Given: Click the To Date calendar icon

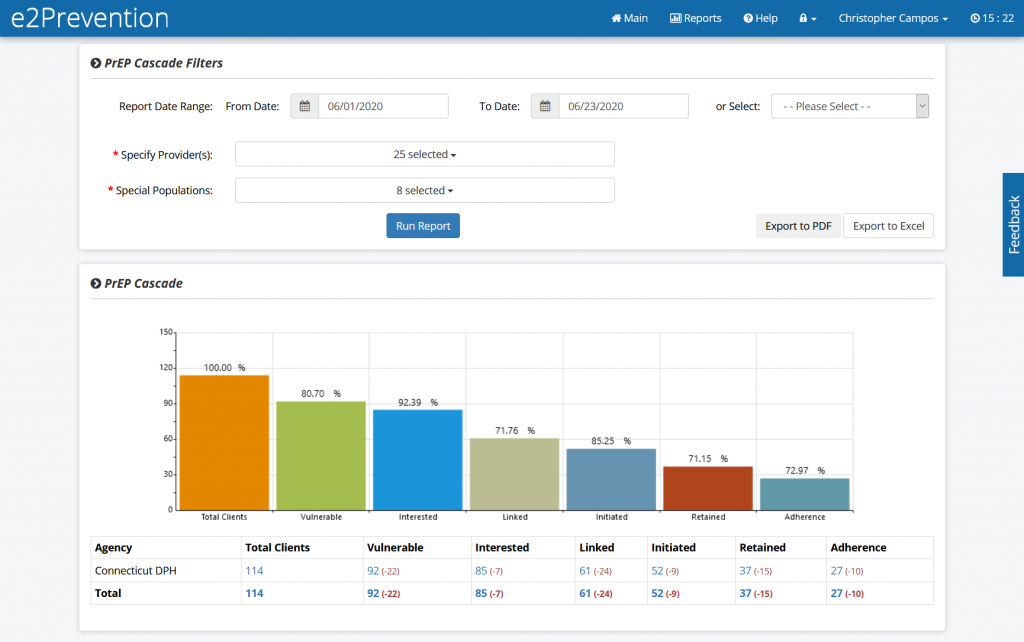Looking at the screenshot, I should (545, 107).
